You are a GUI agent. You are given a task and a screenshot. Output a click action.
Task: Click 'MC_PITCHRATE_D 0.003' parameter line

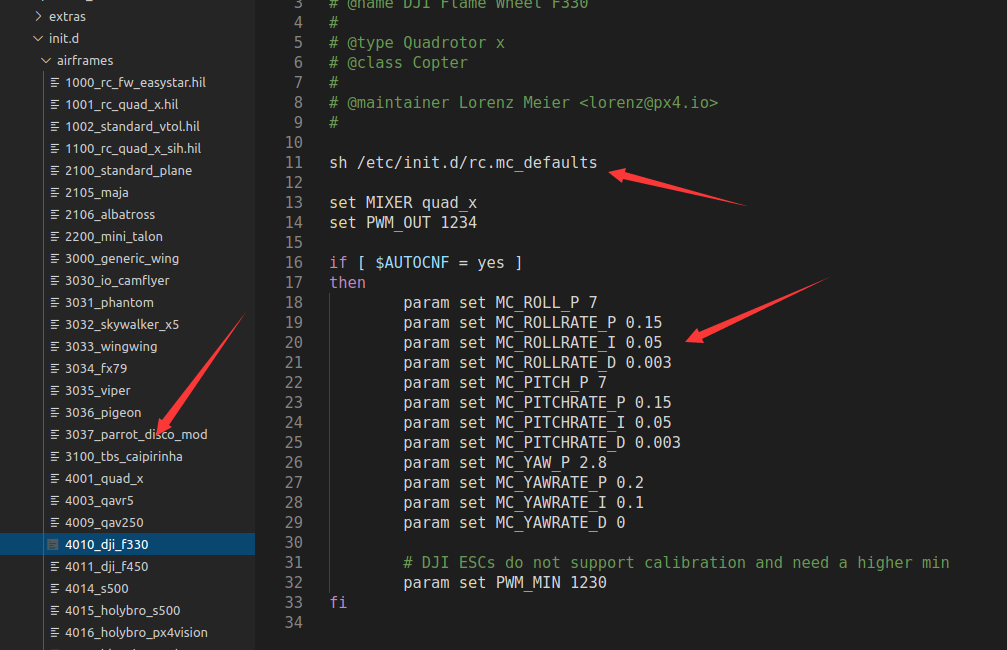coord(542,443)
